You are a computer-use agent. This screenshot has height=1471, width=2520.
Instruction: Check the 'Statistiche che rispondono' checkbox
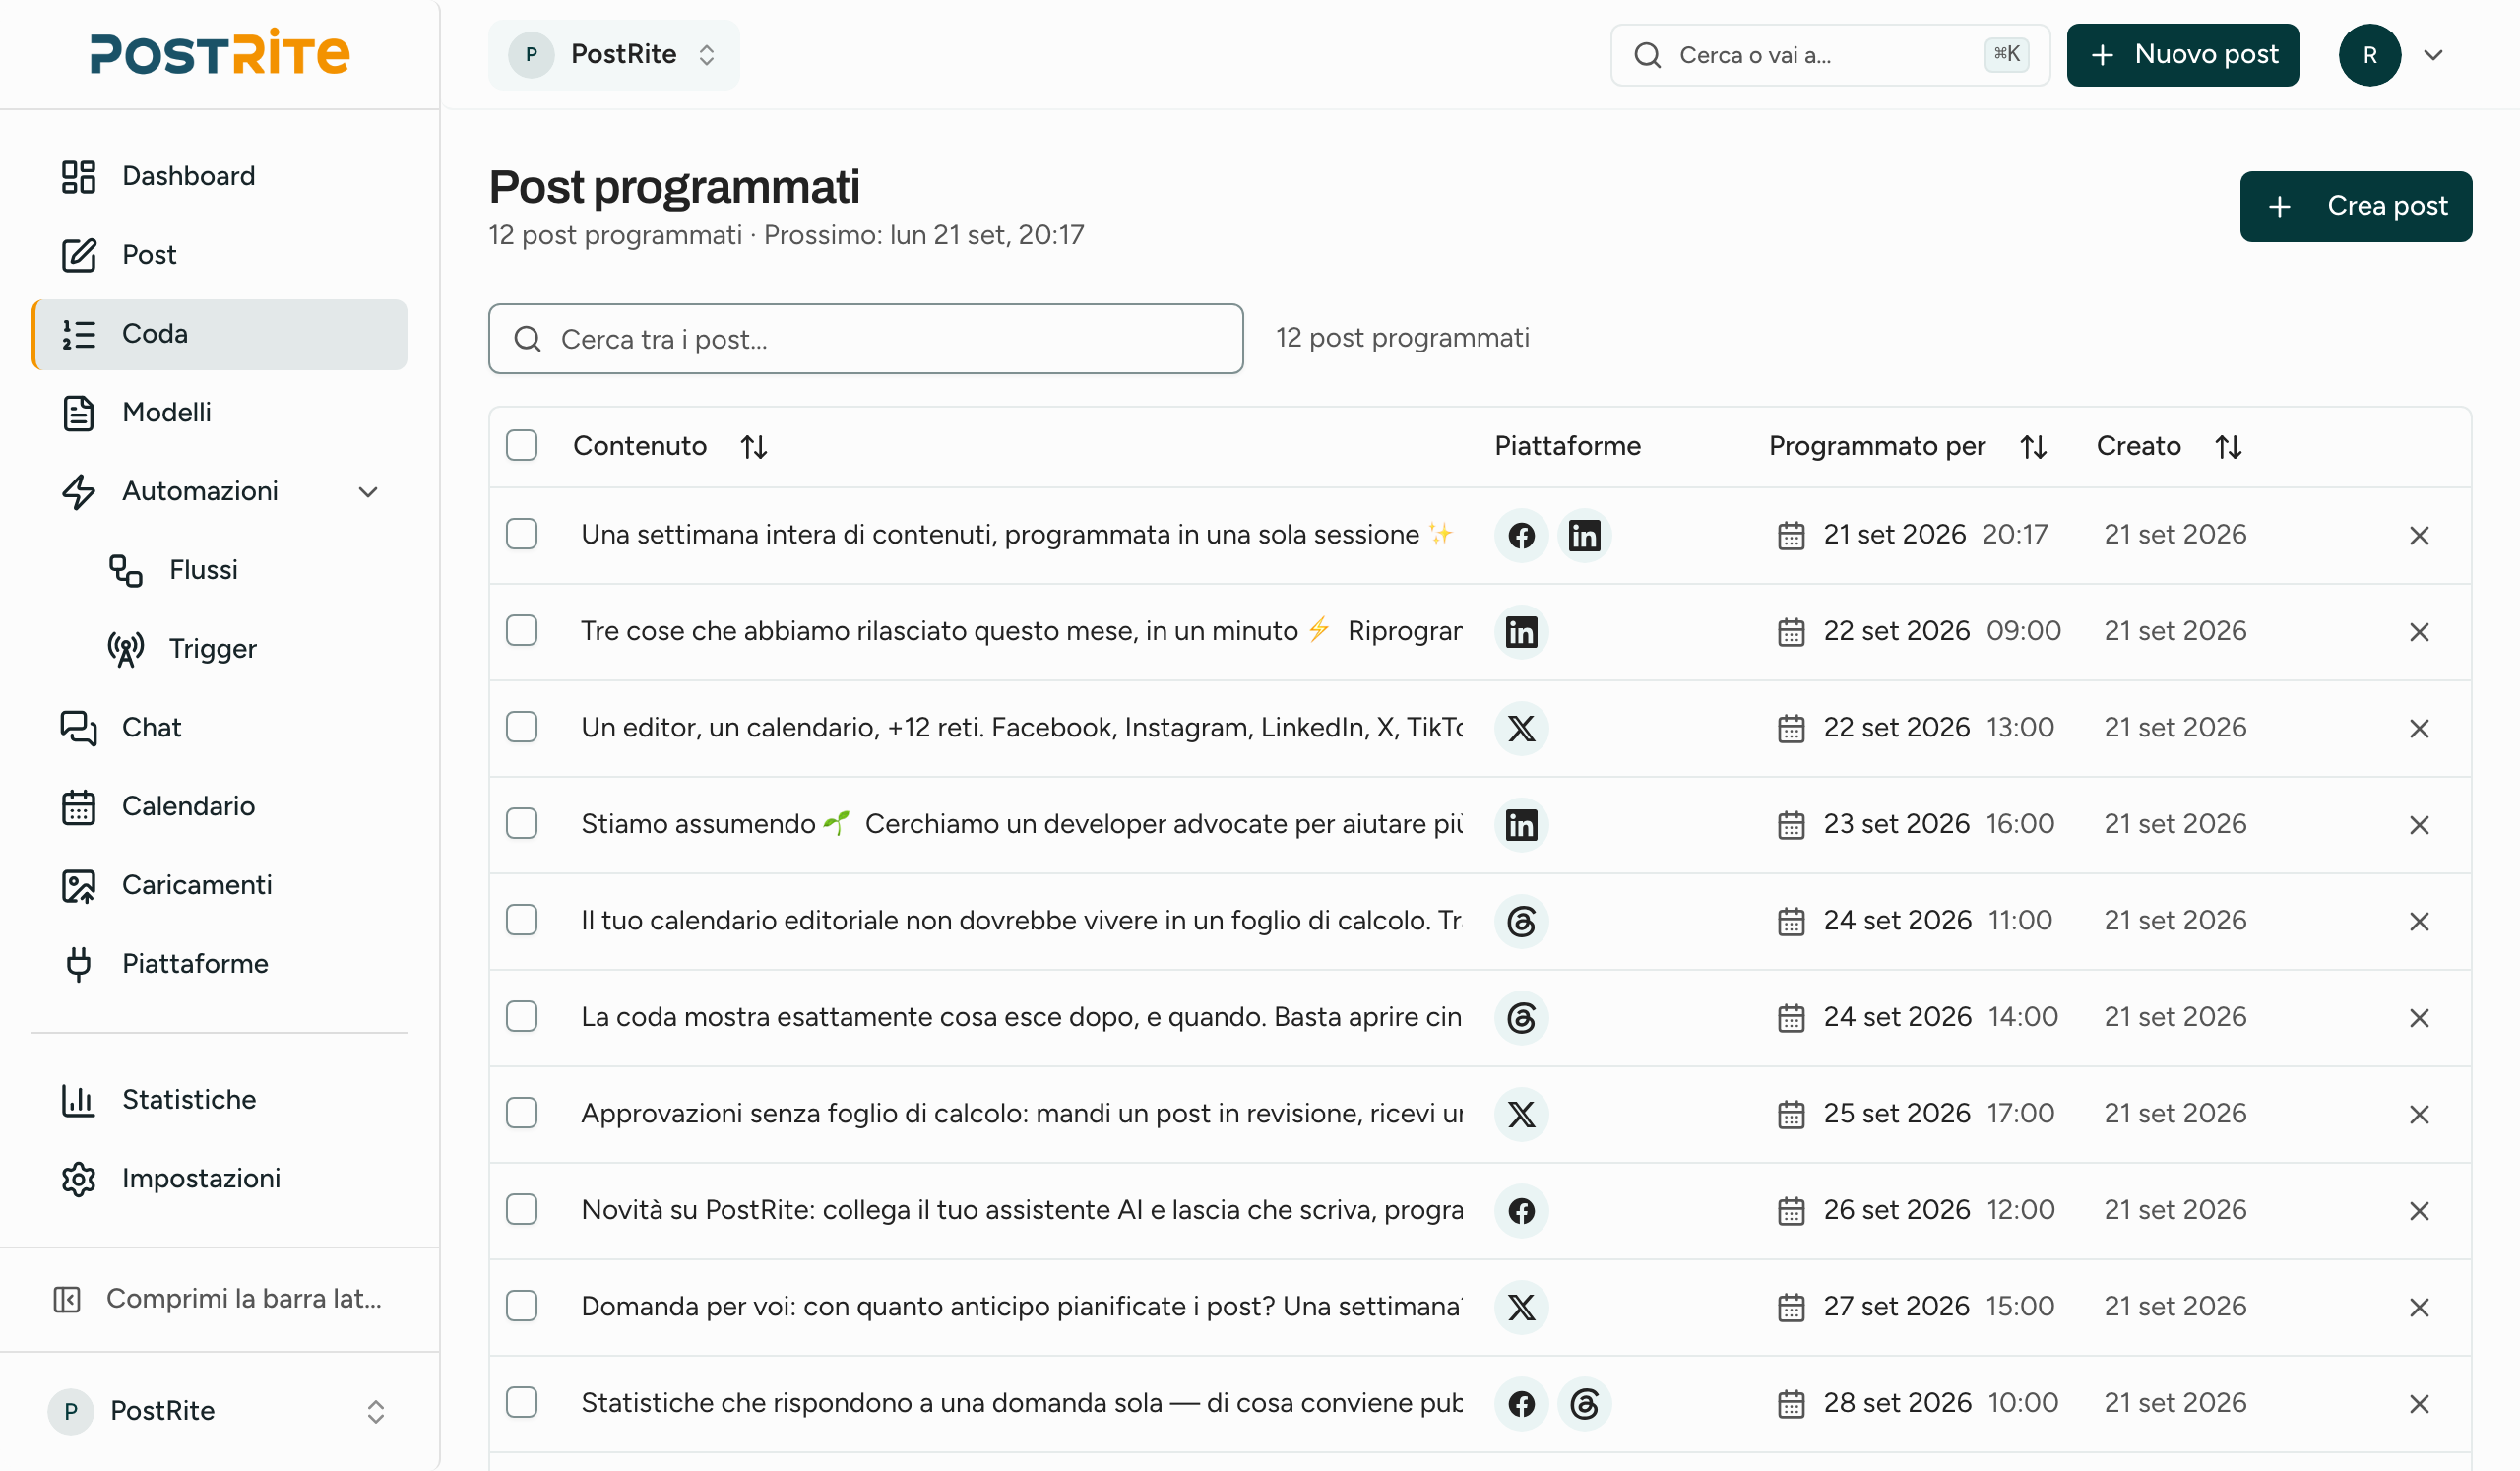521,1403
